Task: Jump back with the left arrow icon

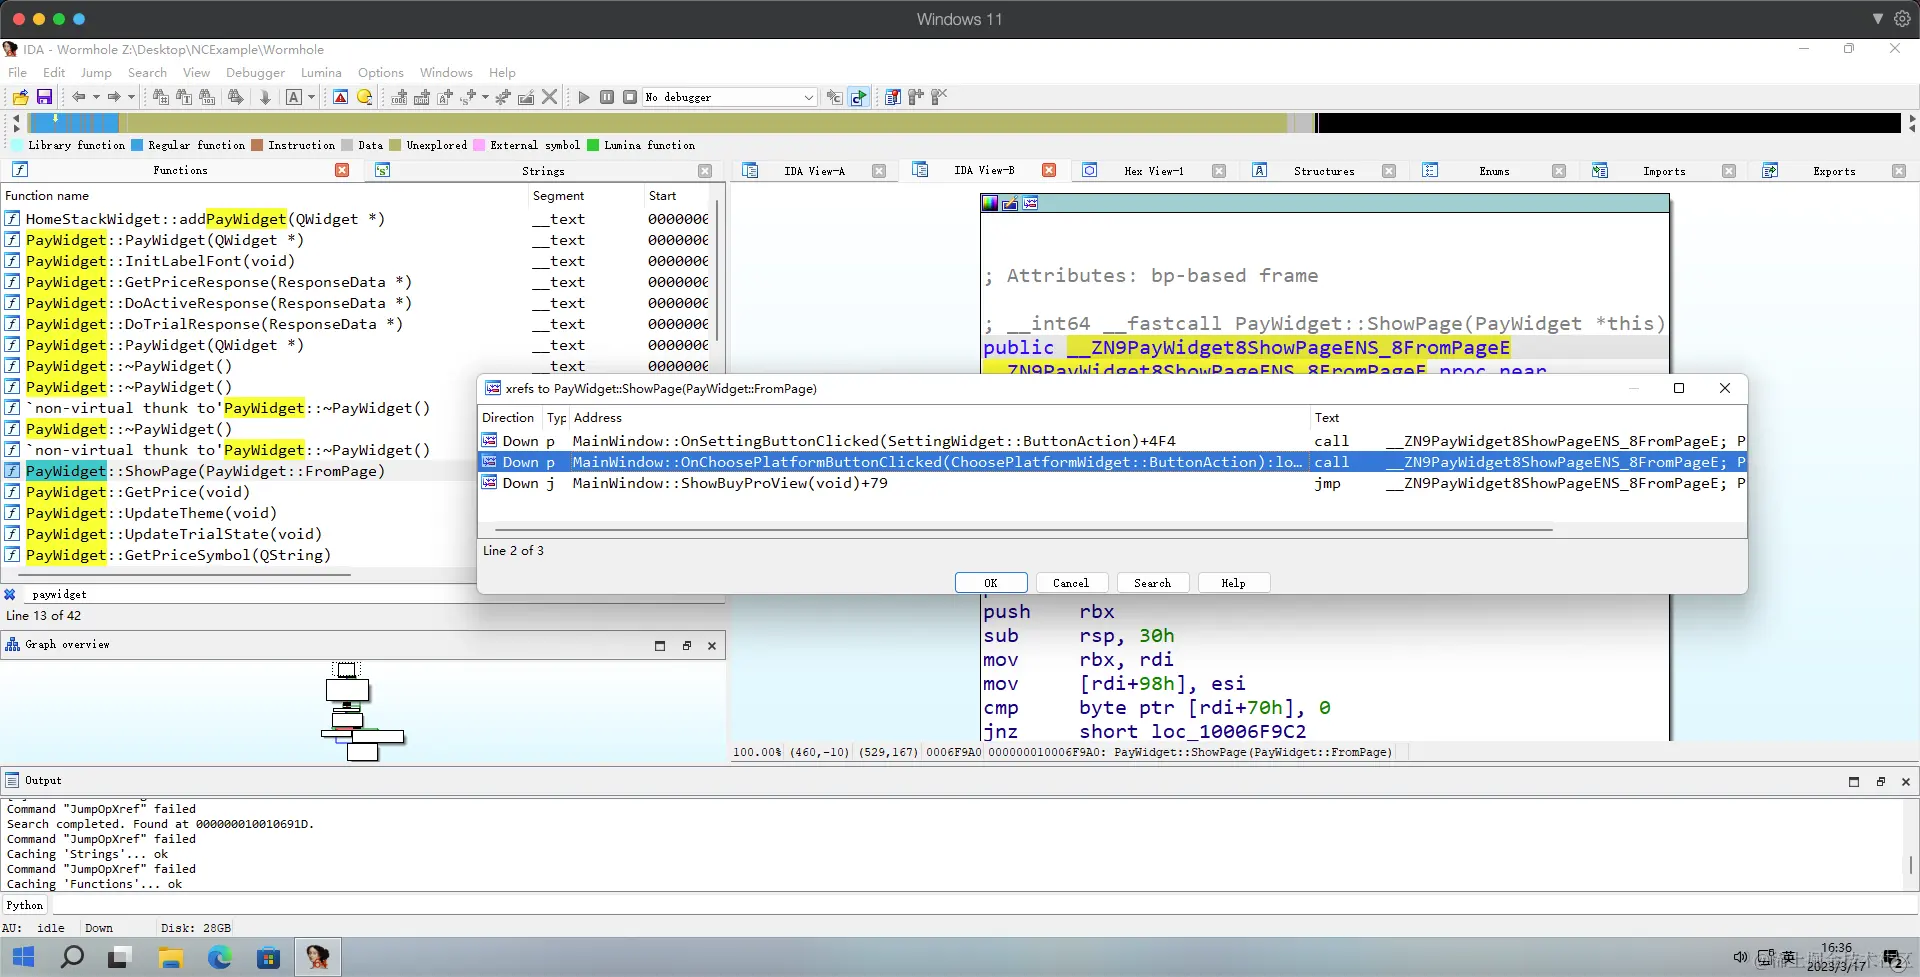Action: (78, 97)
